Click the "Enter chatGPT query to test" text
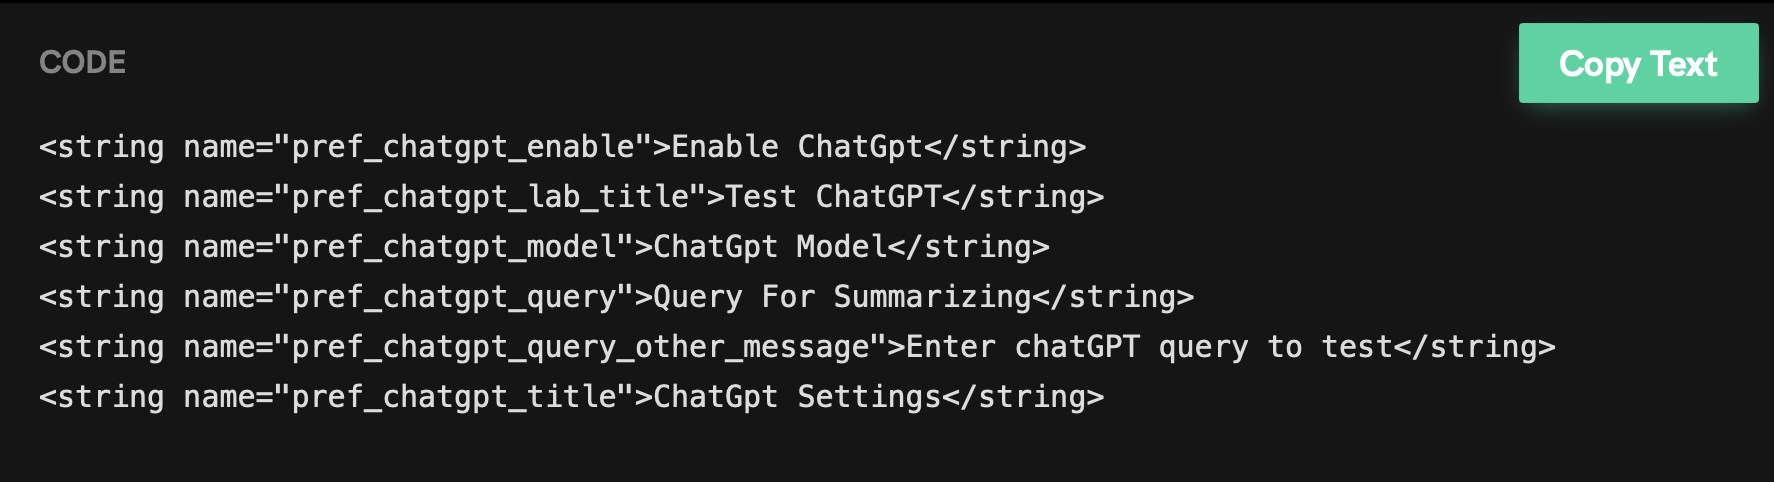 click(x=1149, y=347)
